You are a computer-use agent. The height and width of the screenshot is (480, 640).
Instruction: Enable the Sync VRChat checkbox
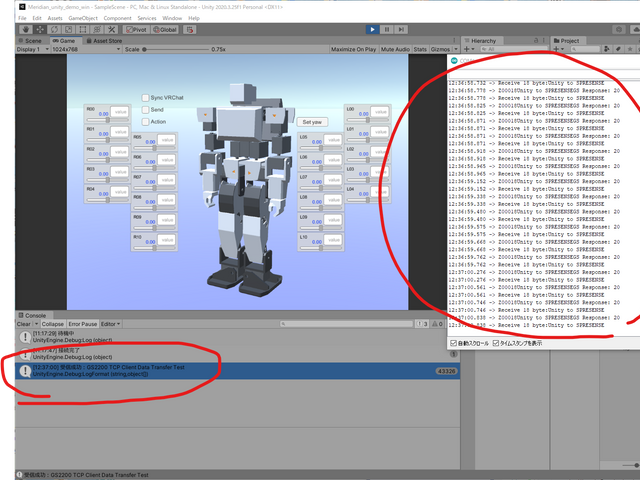coord(144,98)
